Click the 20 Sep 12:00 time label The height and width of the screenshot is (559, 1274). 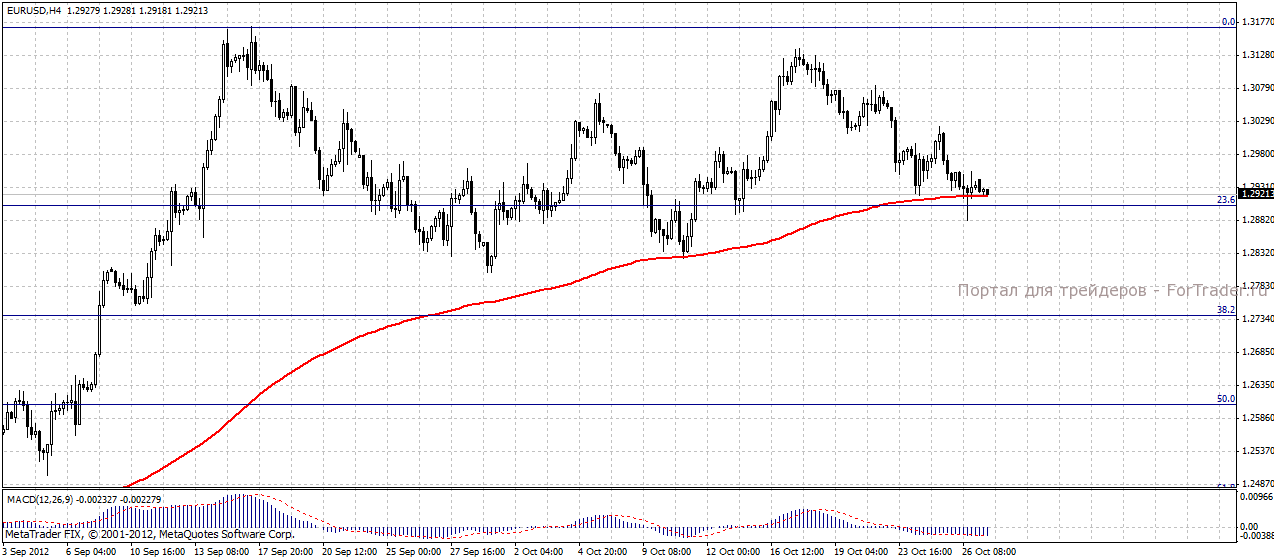[350, 551]
